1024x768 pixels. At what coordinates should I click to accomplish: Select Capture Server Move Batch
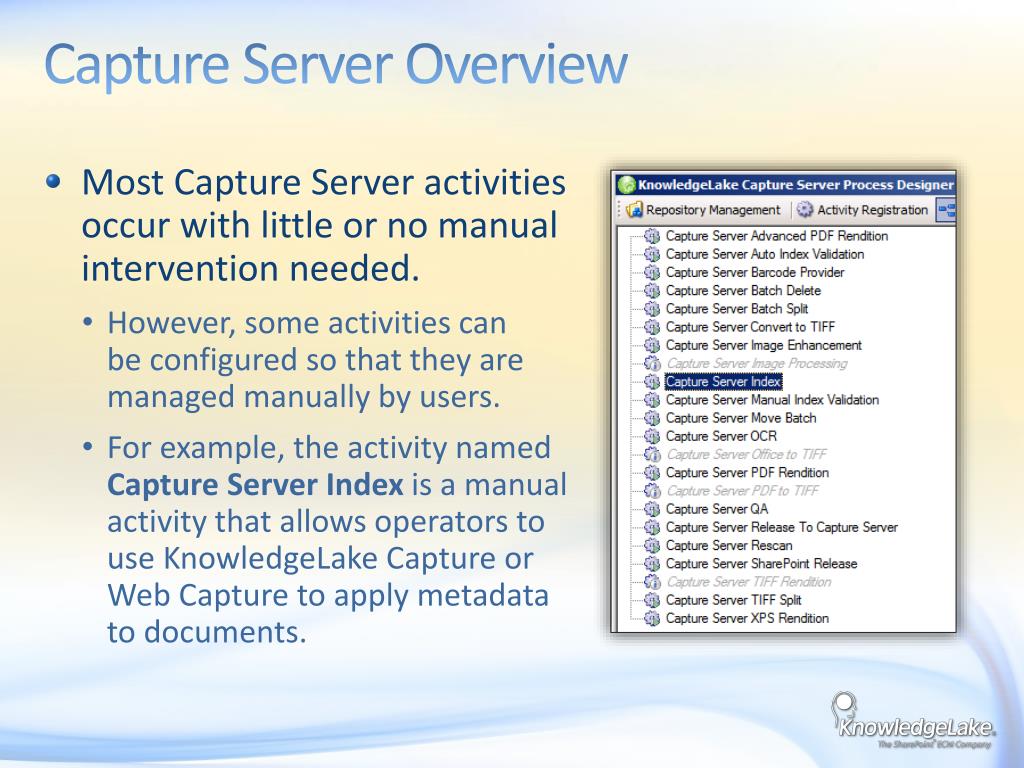point(741,418)
